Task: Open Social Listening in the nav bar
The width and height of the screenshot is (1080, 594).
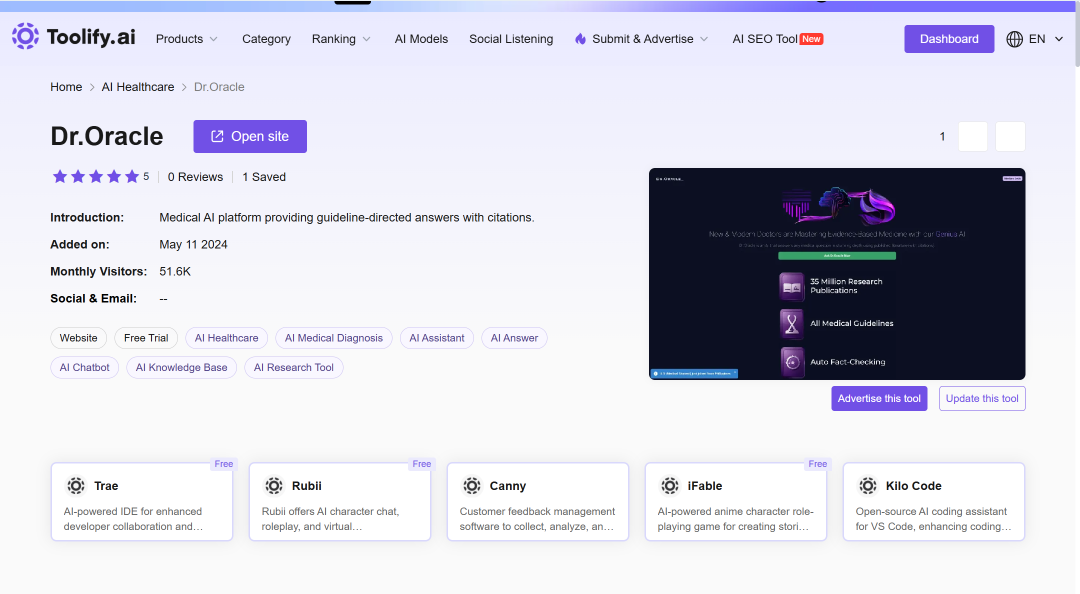Action: tap(511, 39)
